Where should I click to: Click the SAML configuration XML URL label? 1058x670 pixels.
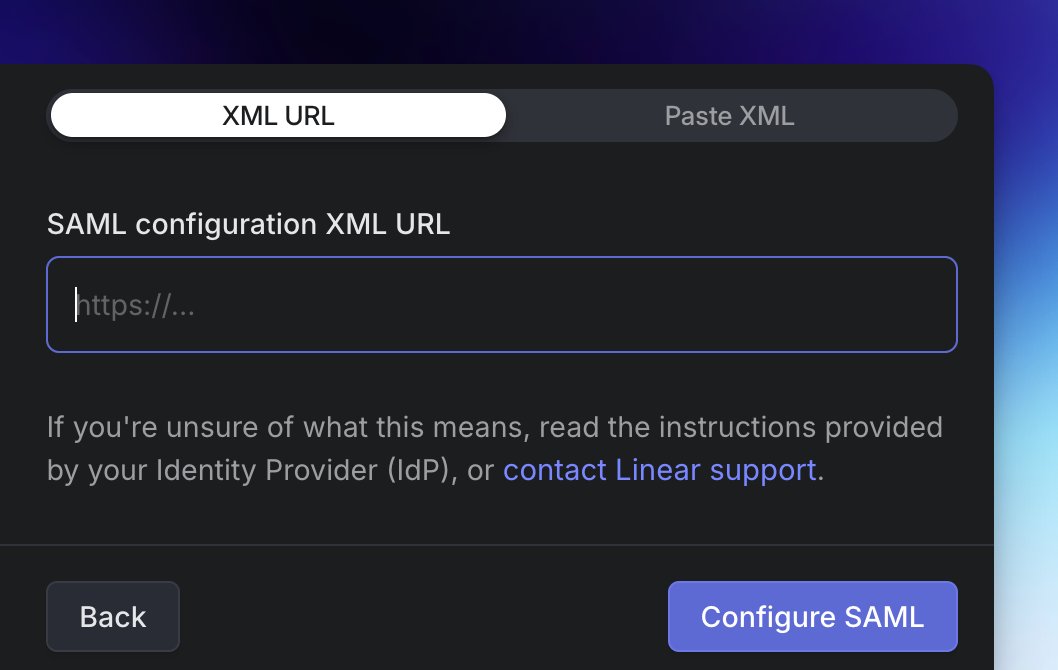point(248,224)
